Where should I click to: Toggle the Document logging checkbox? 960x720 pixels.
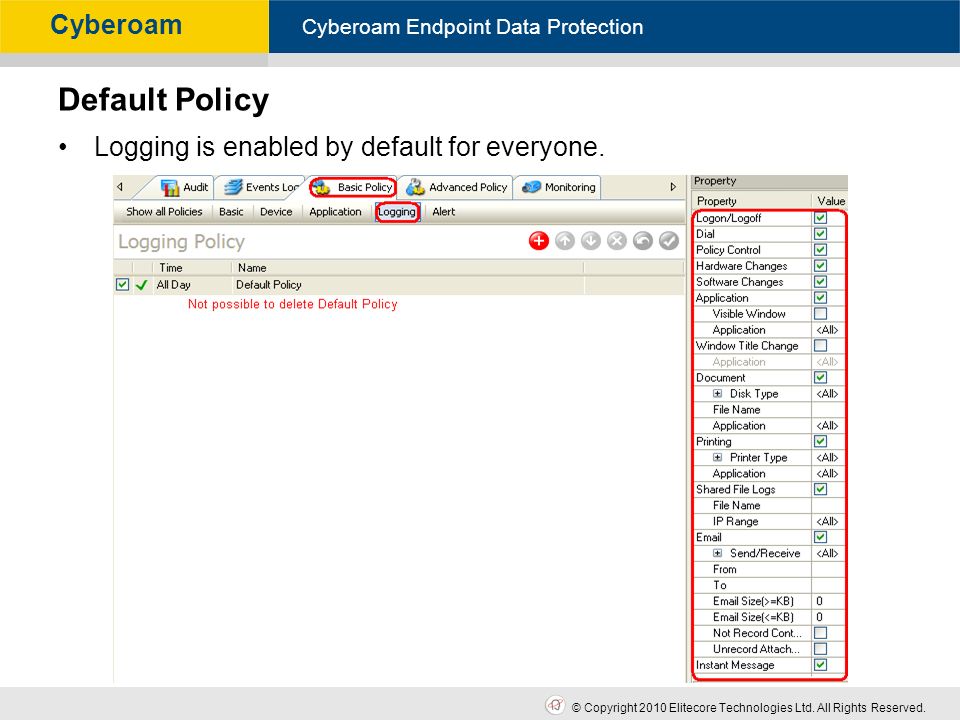coord(820,378)
